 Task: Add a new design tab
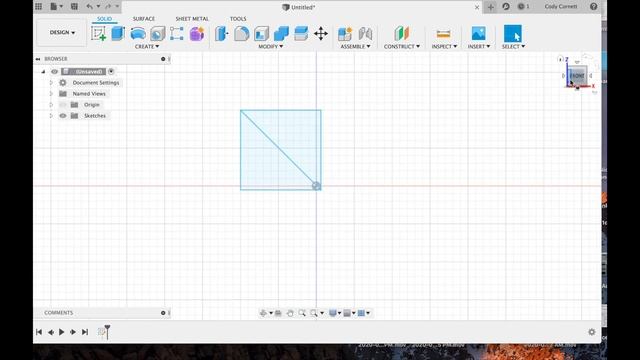tap(491, 7)
